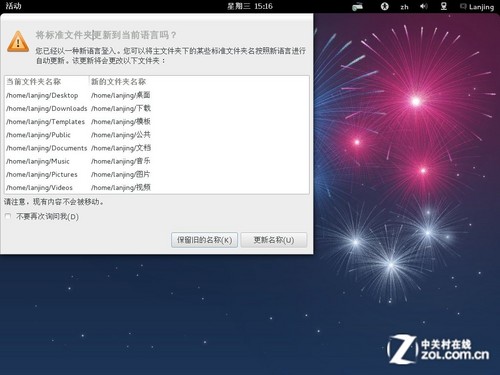Click the warning triangle icon in dialog
500x375 pixels.
18,42
